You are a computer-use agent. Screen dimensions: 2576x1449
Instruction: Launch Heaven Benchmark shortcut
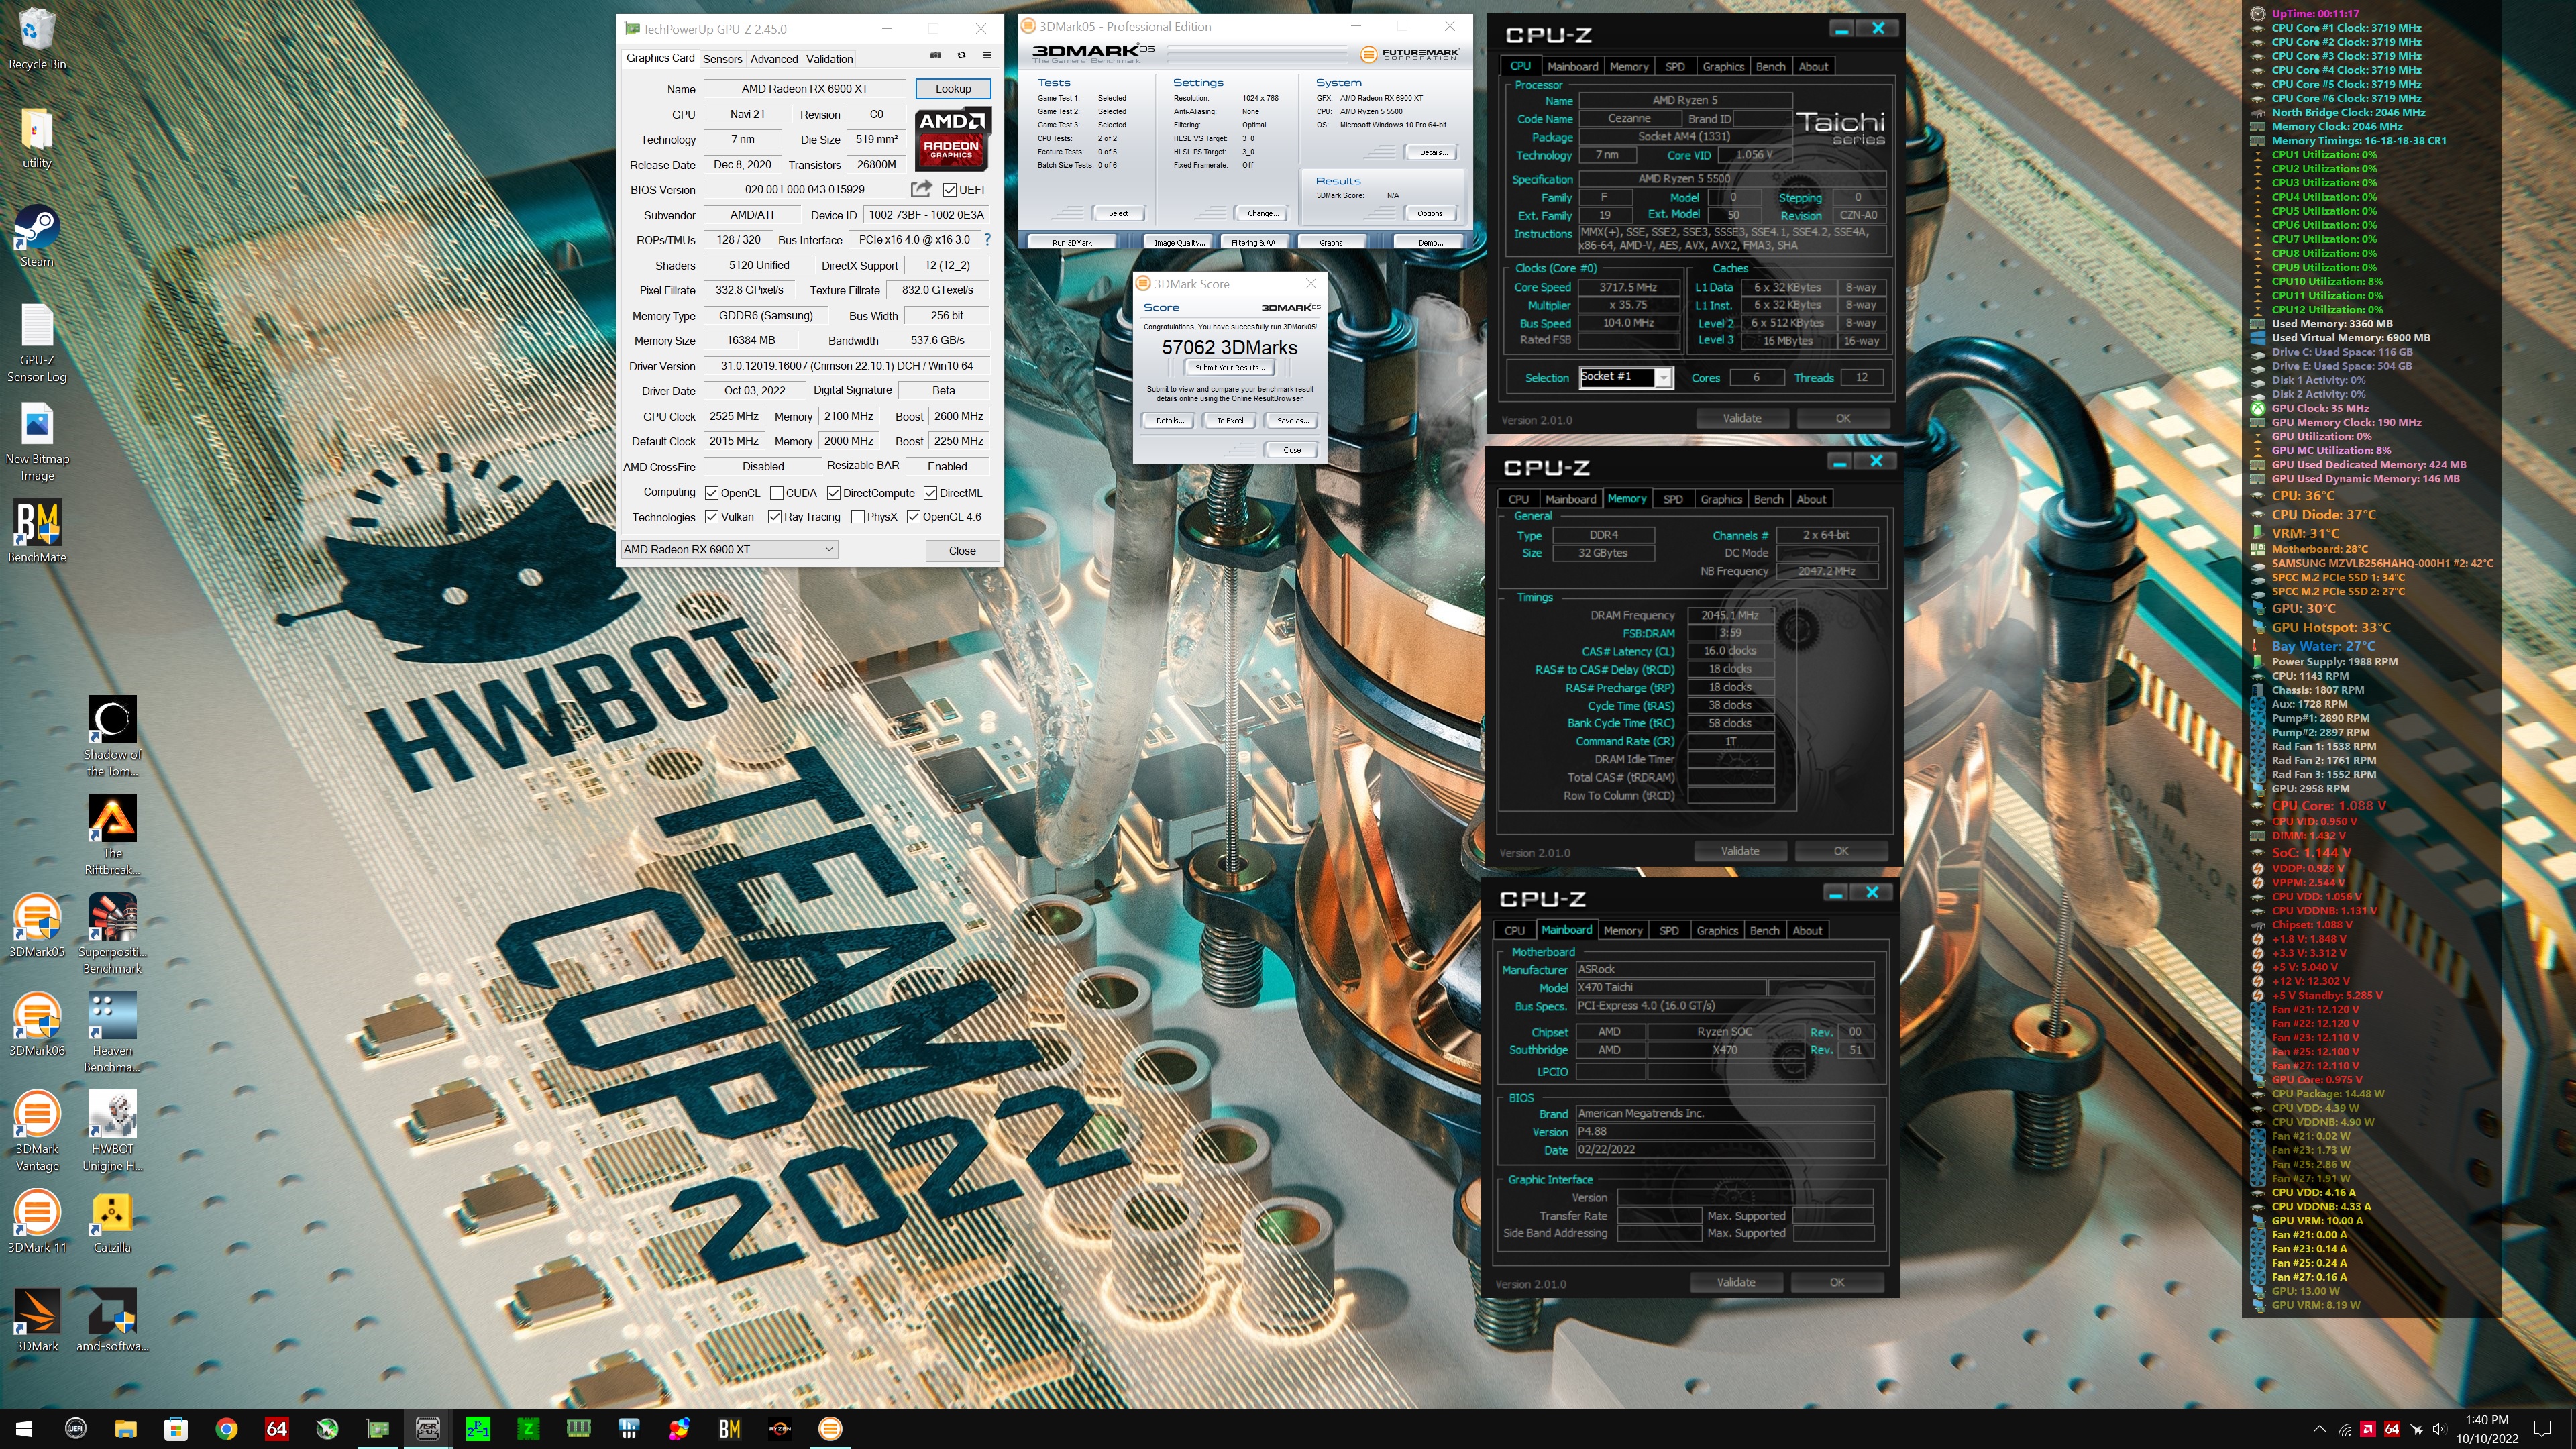[112, 1032]
